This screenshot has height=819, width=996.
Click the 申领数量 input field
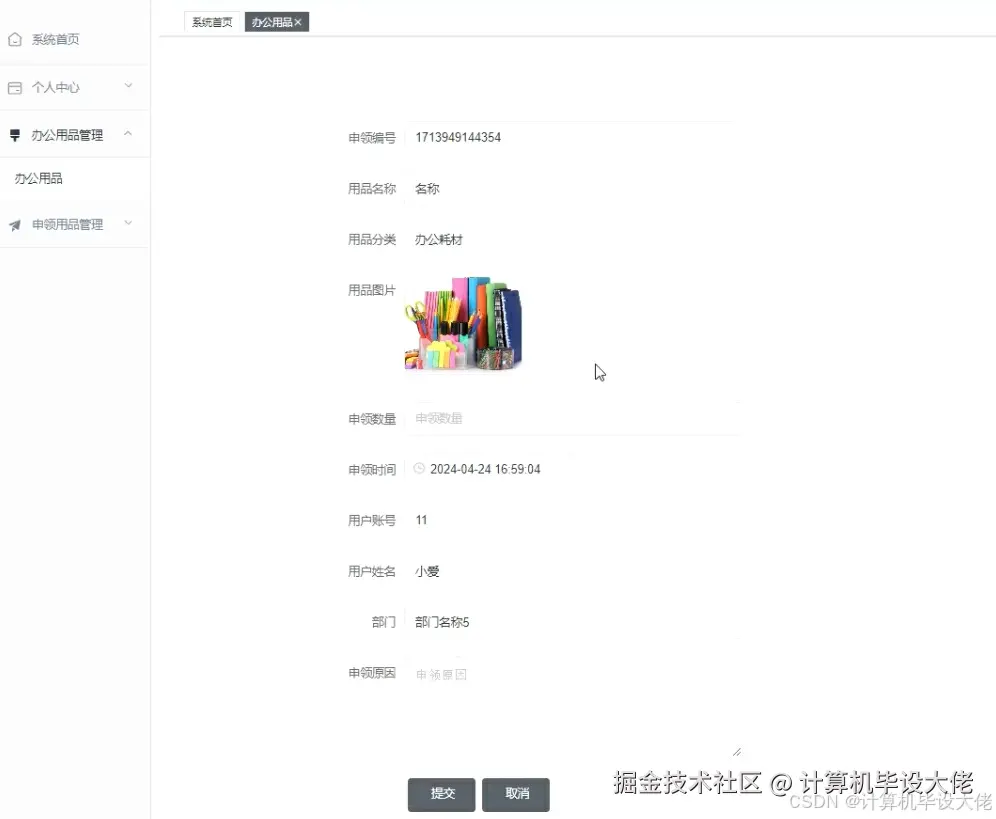coord(550,418)
